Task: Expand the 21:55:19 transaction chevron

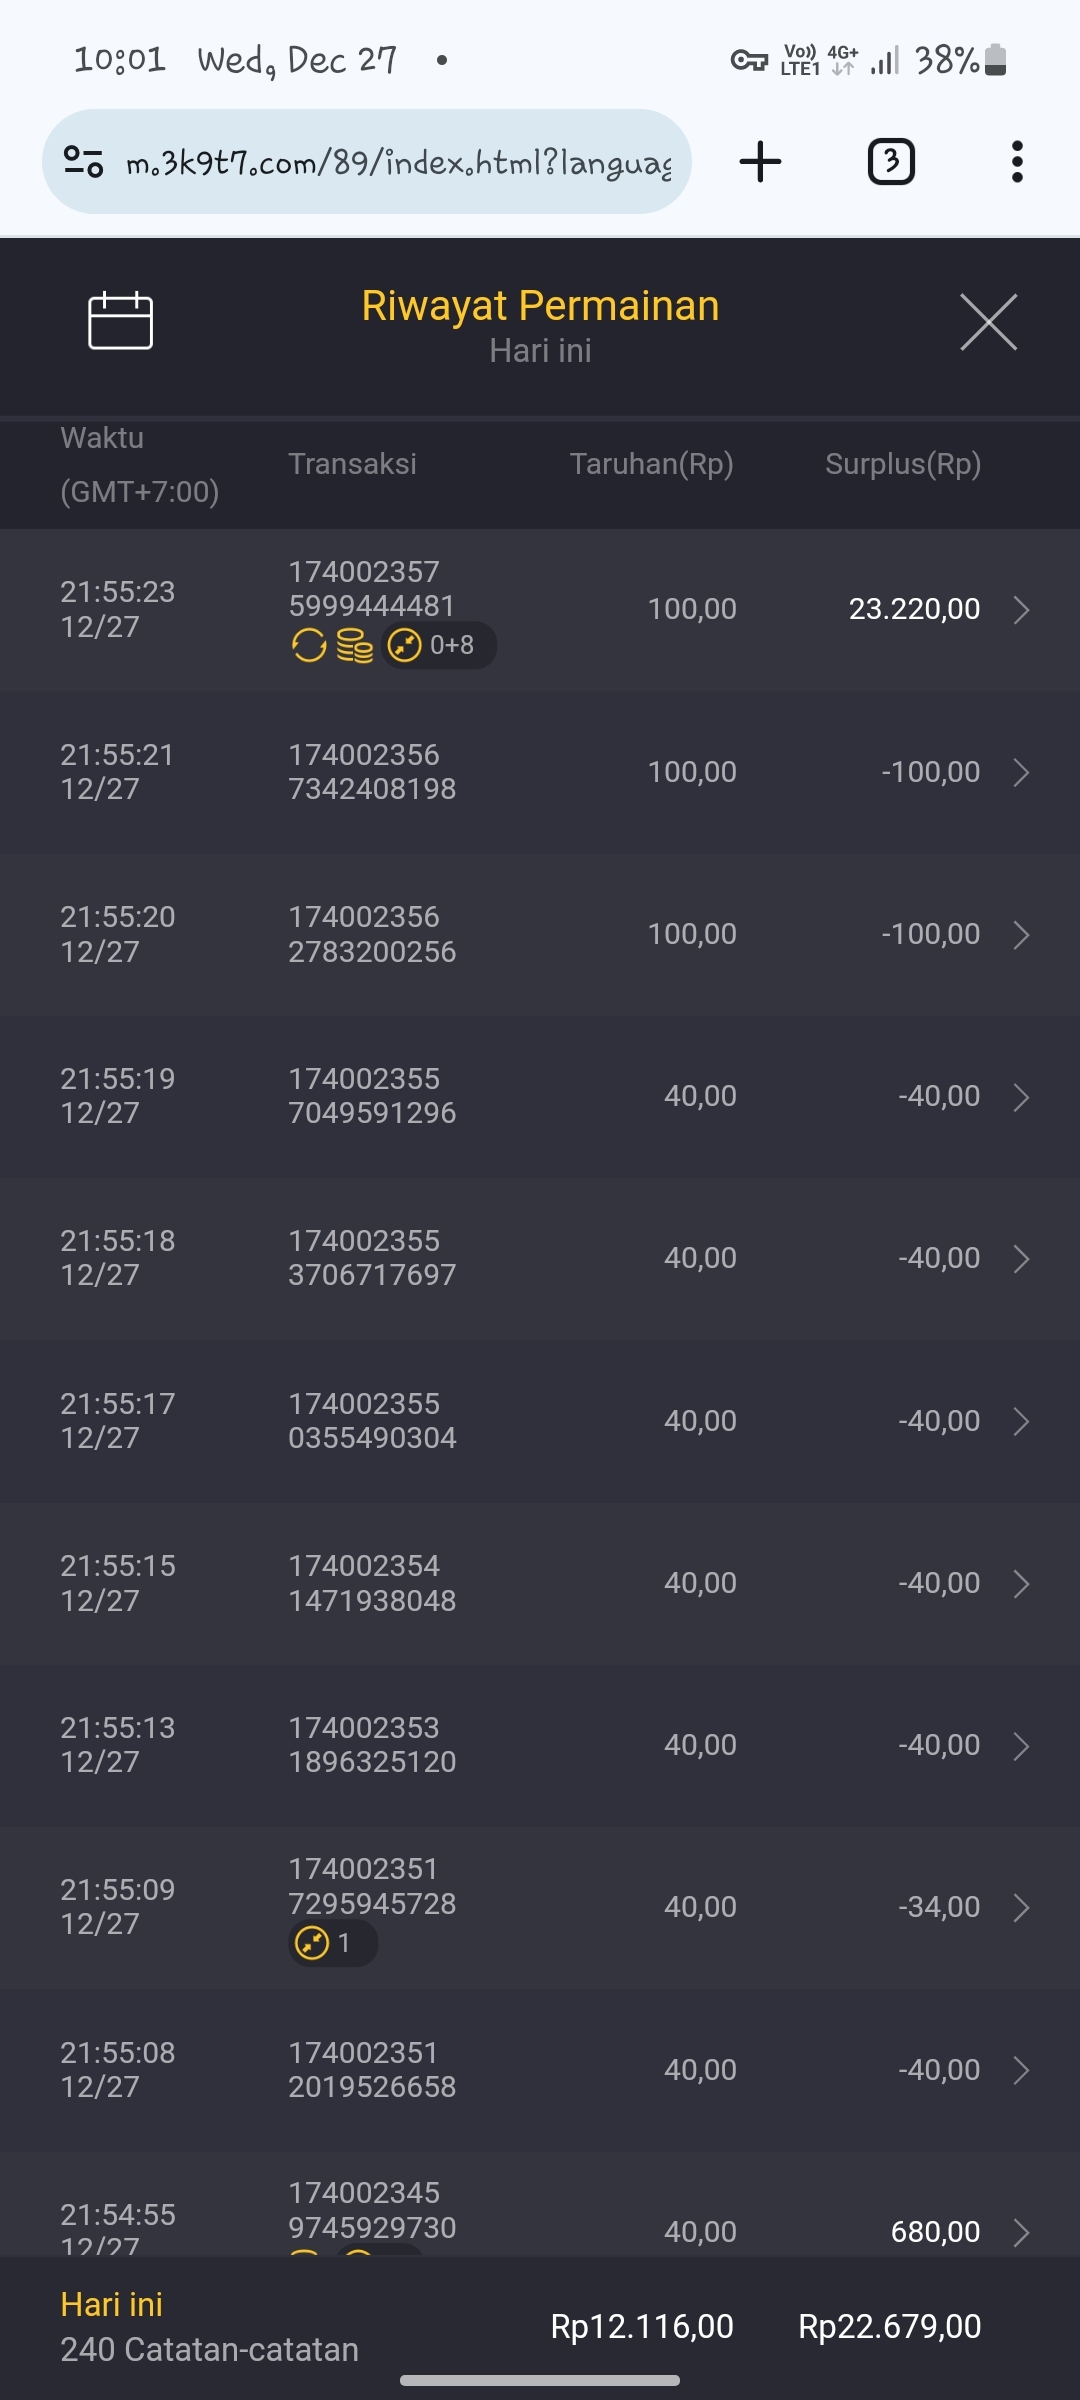Action: (x=1021, y=1097)
